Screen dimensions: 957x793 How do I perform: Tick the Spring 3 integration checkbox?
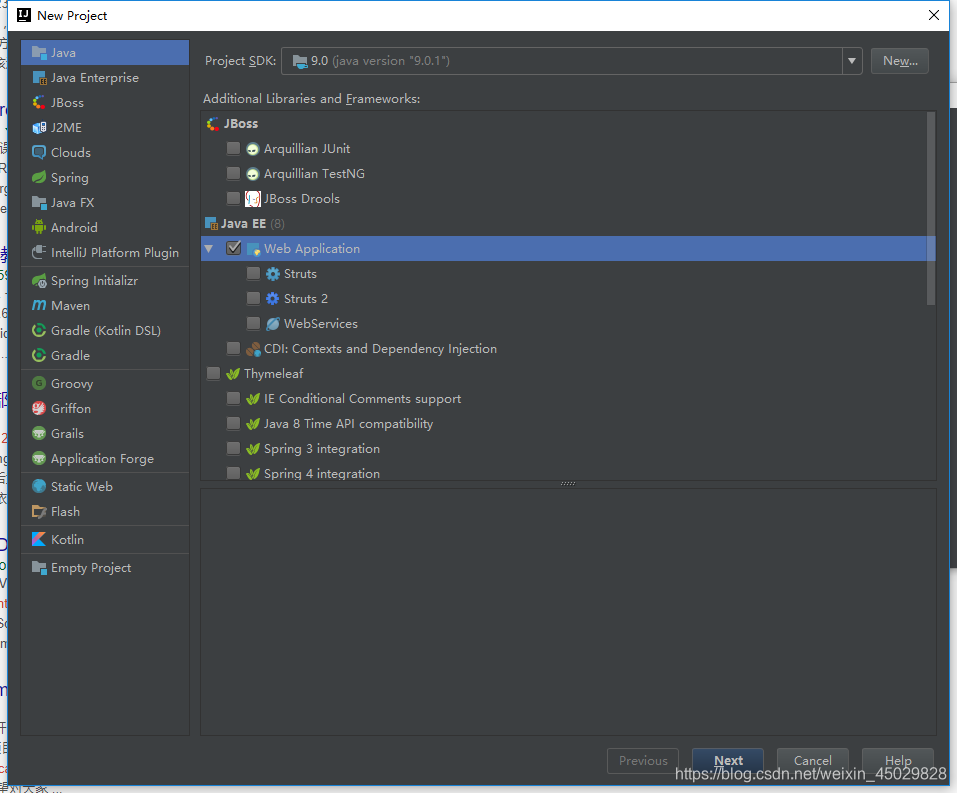point(233,449)
